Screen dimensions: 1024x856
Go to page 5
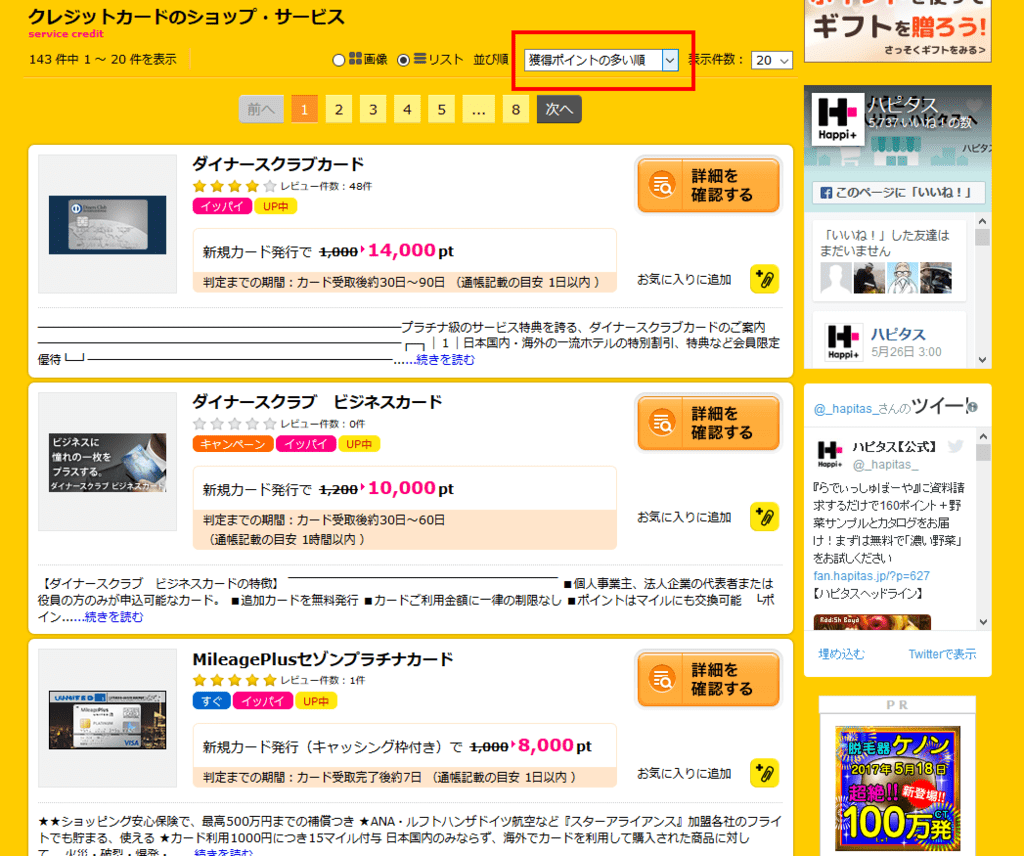coord(441,109)
